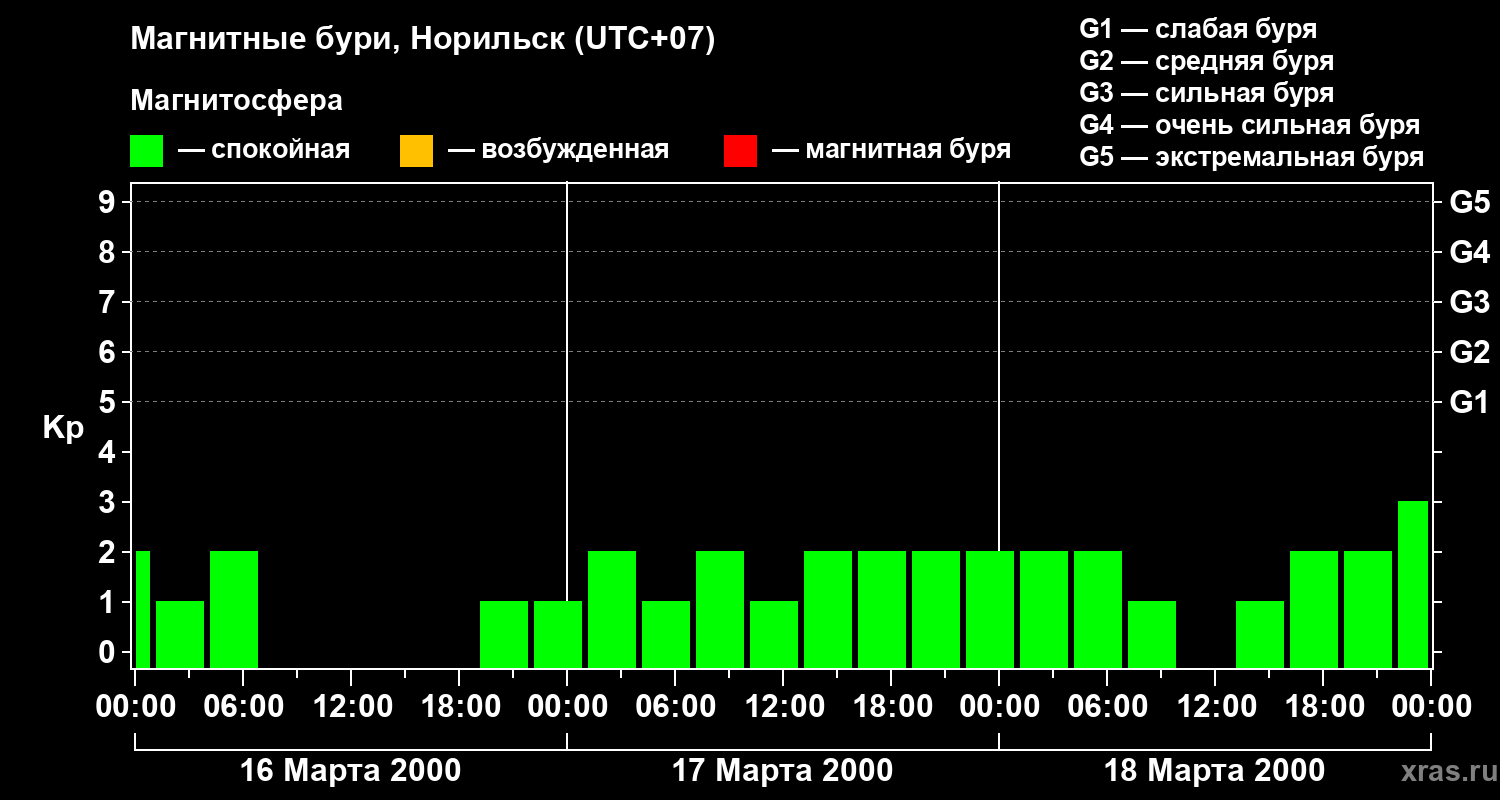Open the xras.ru watermark link

[1443, 771]
